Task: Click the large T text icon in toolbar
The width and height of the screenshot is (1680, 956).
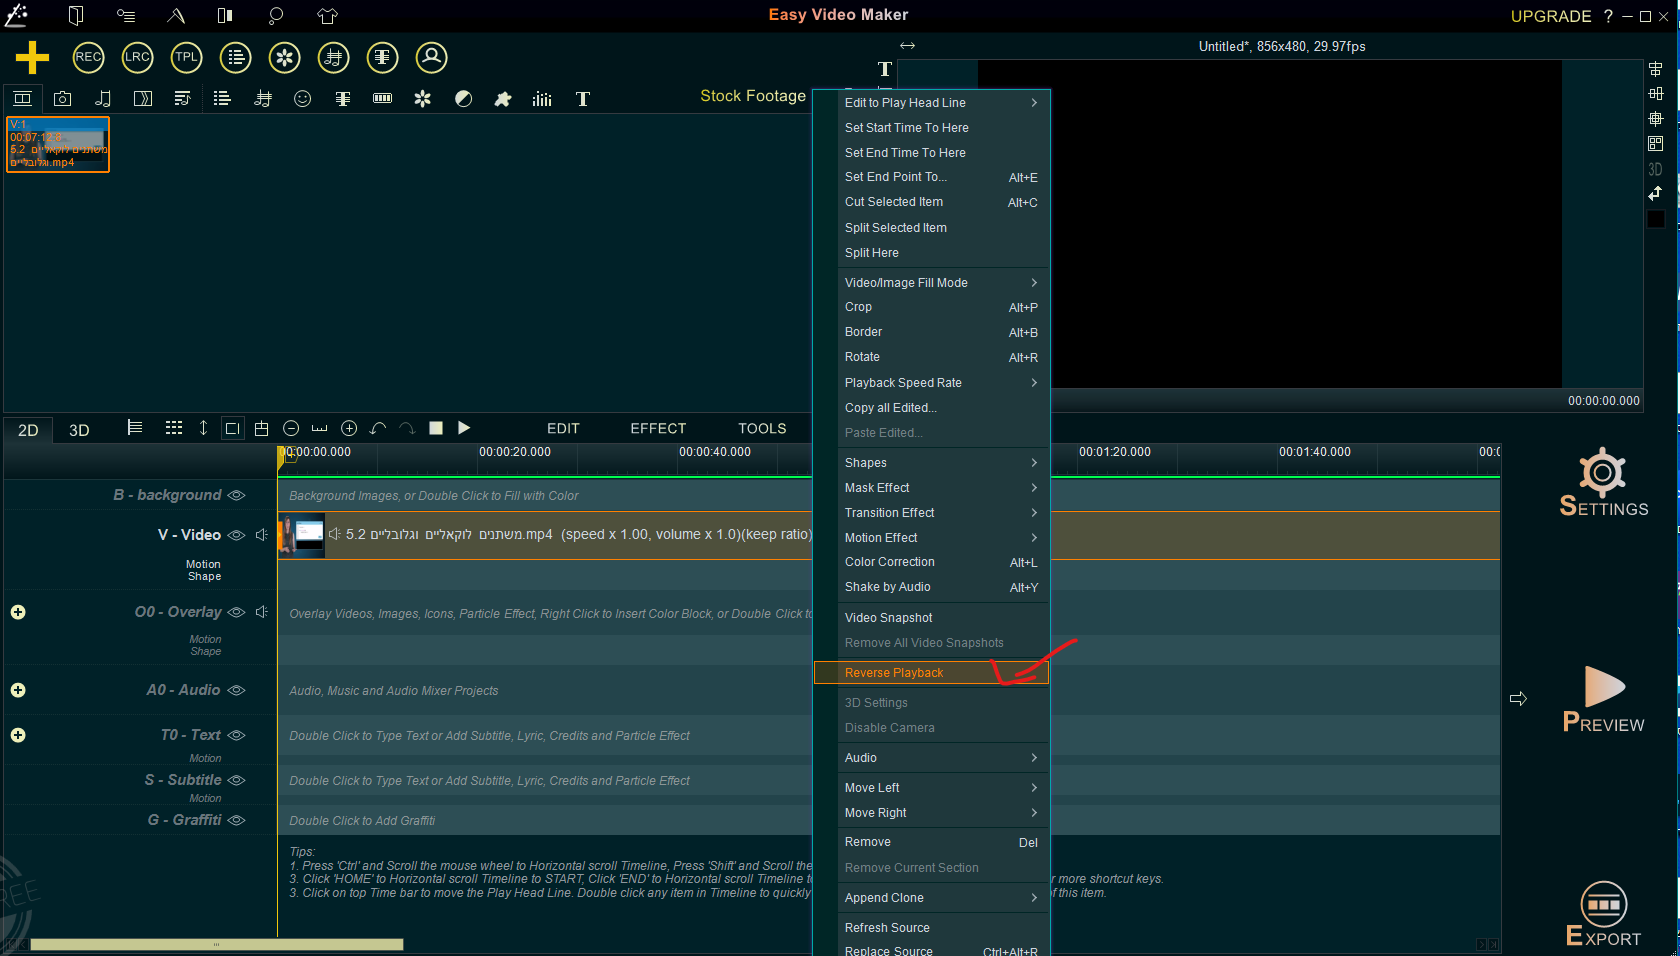Action: (x=583, y=98)
